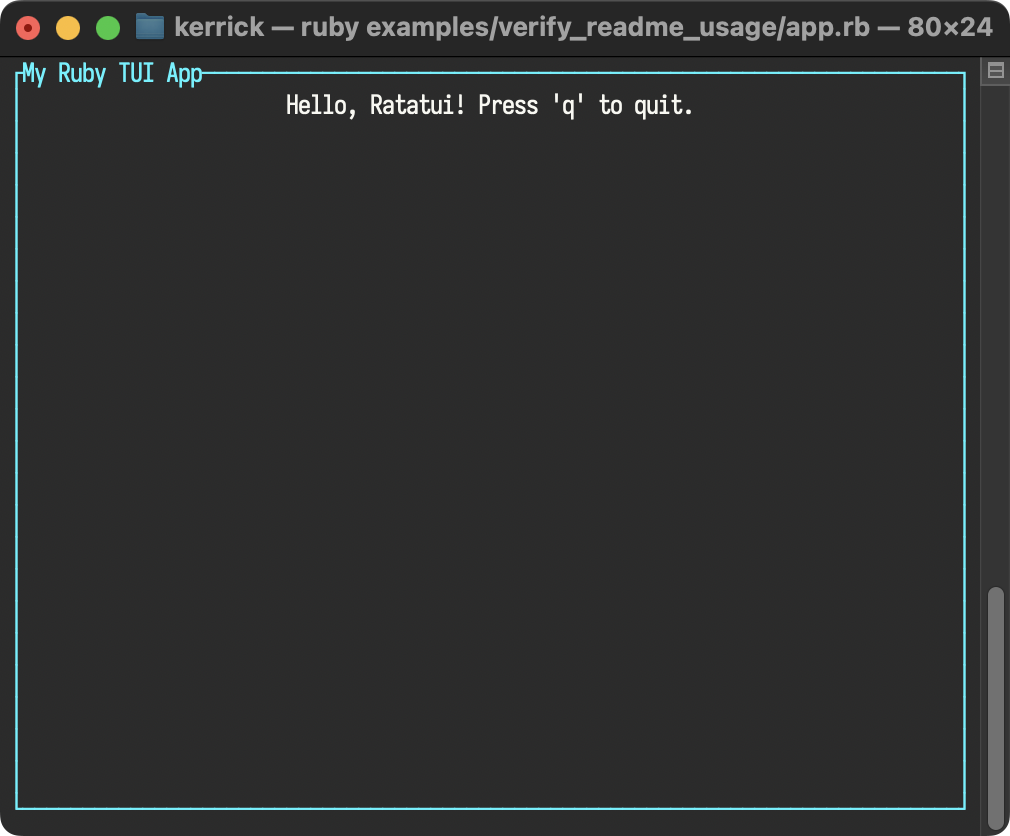1010x836 pixels.
Task: Click the "80×24" size label in title bar
Action: coord(950,27)
